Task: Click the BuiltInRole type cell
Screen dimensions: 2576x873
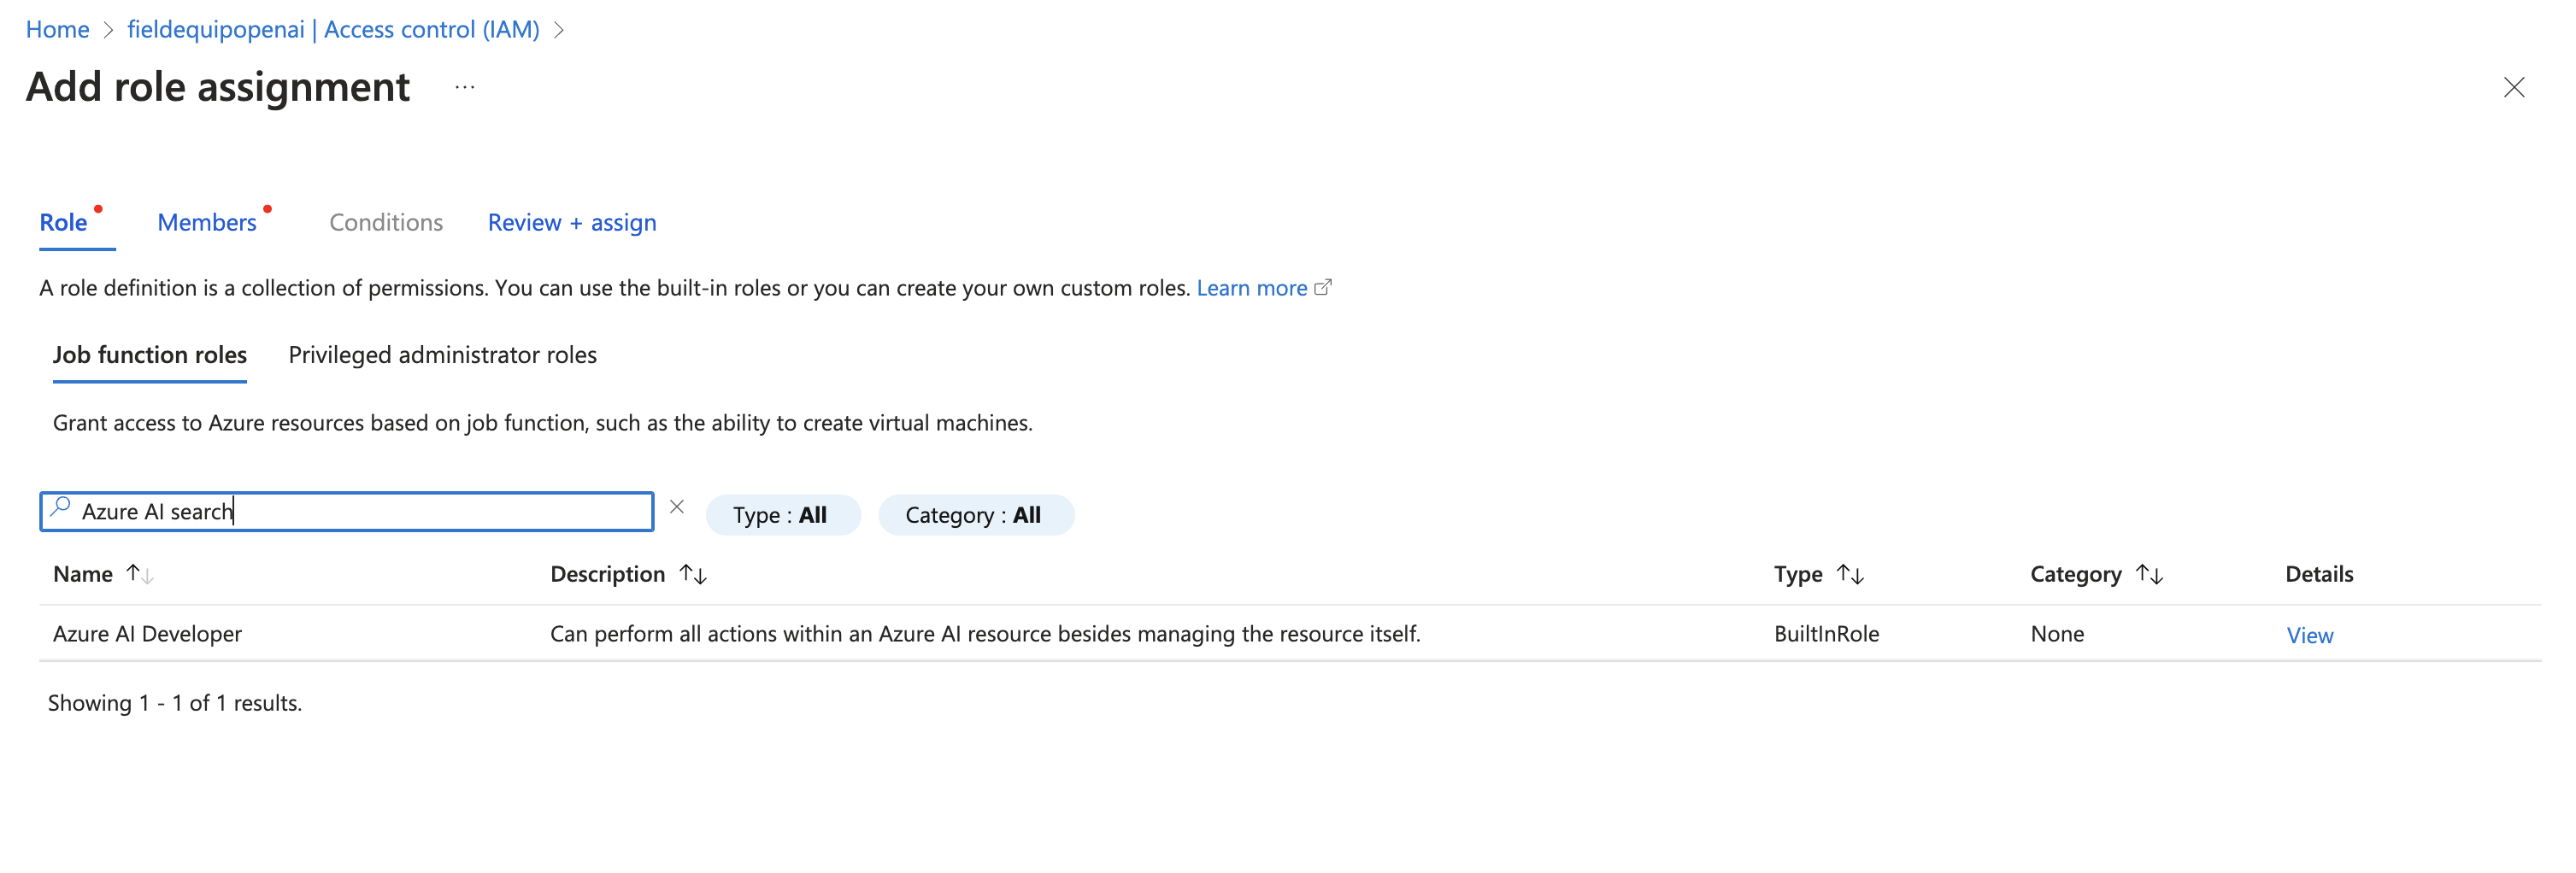Action: tap(1826, 633)
